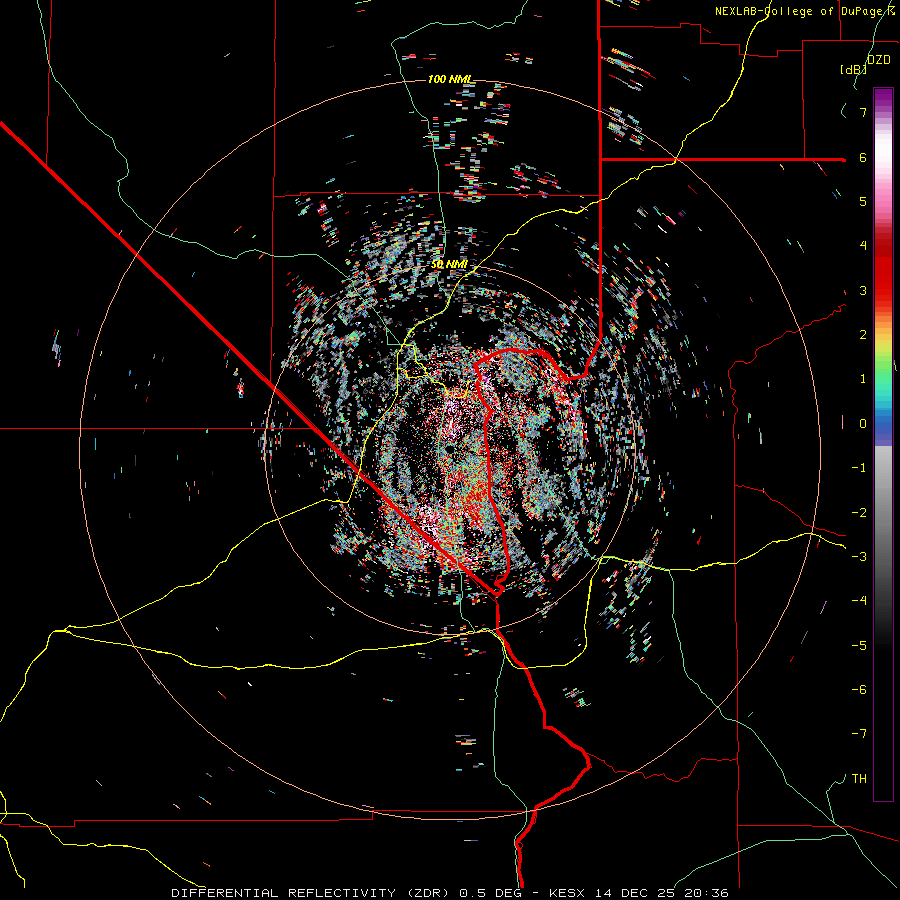Image resolution: width=900 pixels, height=900 pixels.
Task: Click the "100 NMI" range ring label
Action: pyautogui.click(x=450, y=79)
